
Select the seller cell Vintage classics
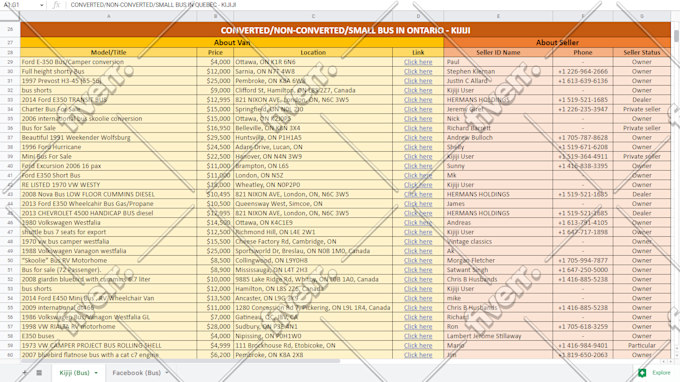pos(498,242)
